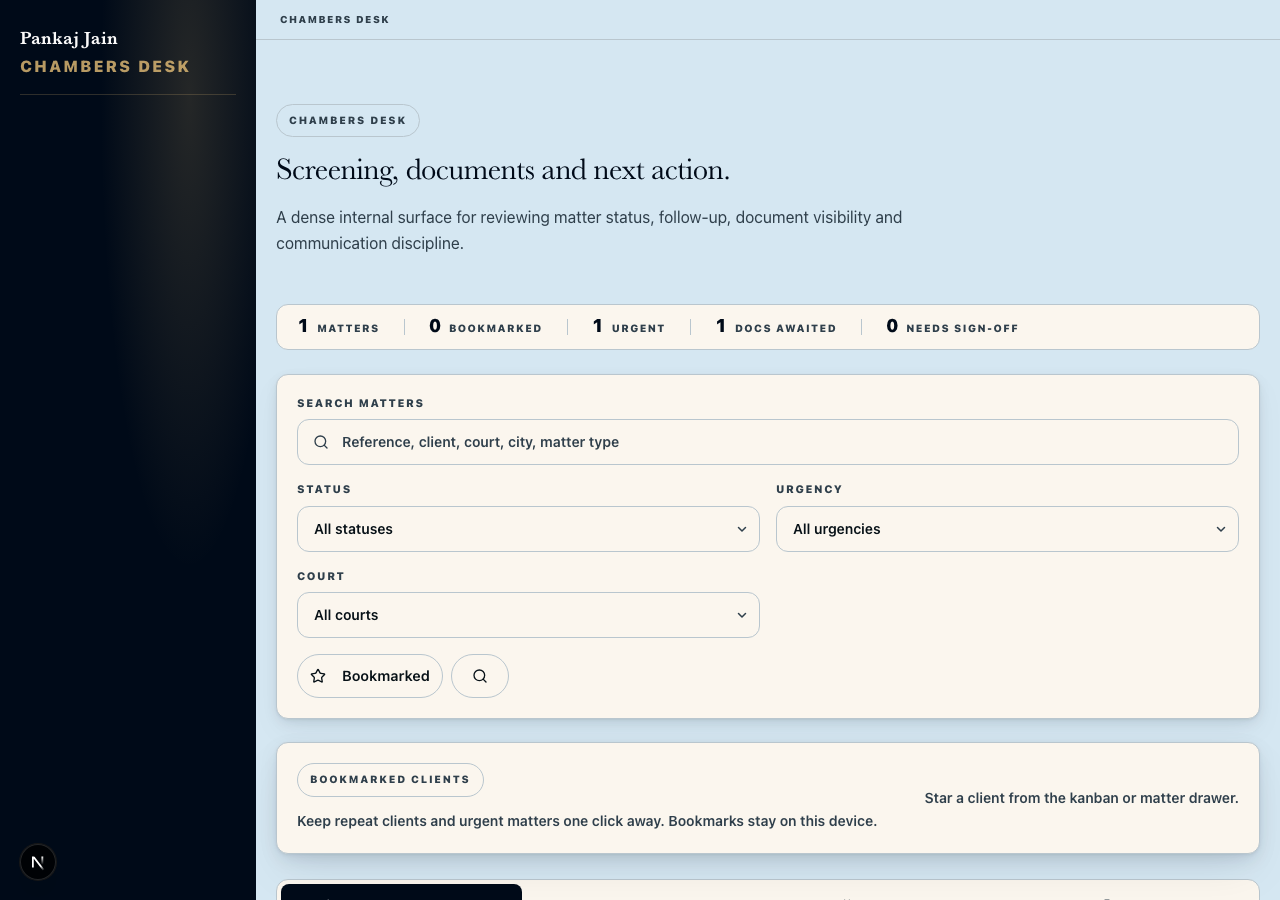Click the magnifier icon inside search field
This screenshot has width=1280, height=900.
[321, 442]
